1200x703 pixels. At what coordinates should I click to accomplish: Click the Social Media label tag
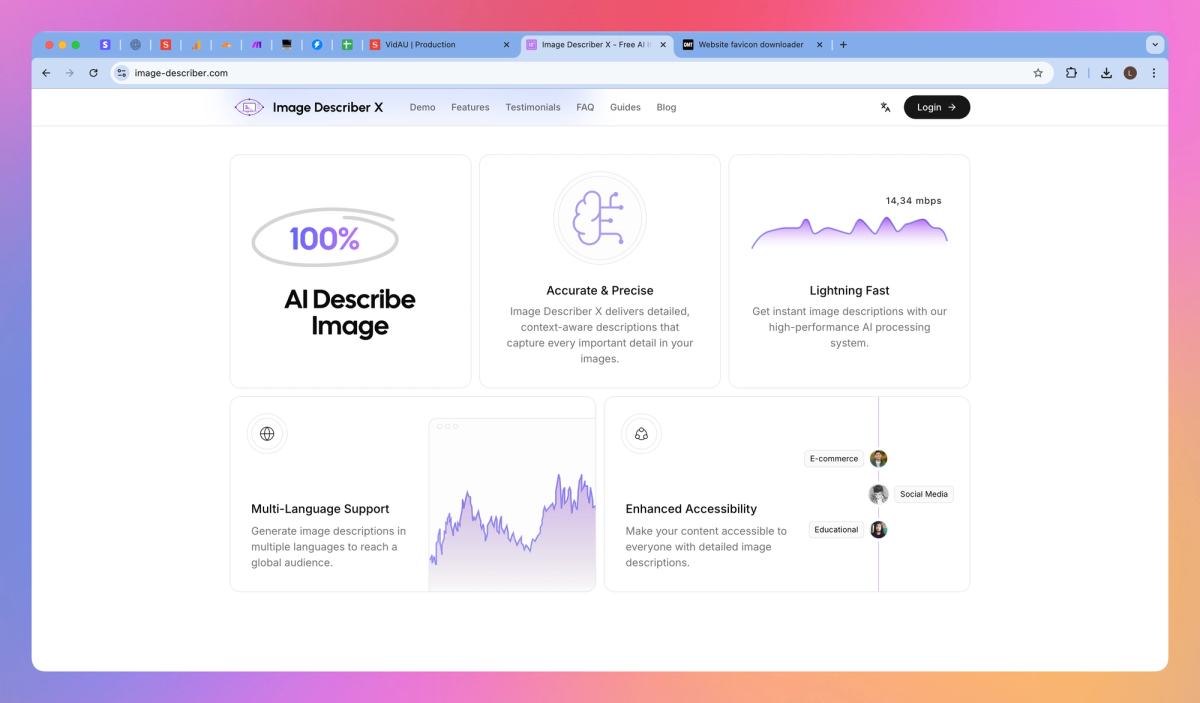(924, 494)
